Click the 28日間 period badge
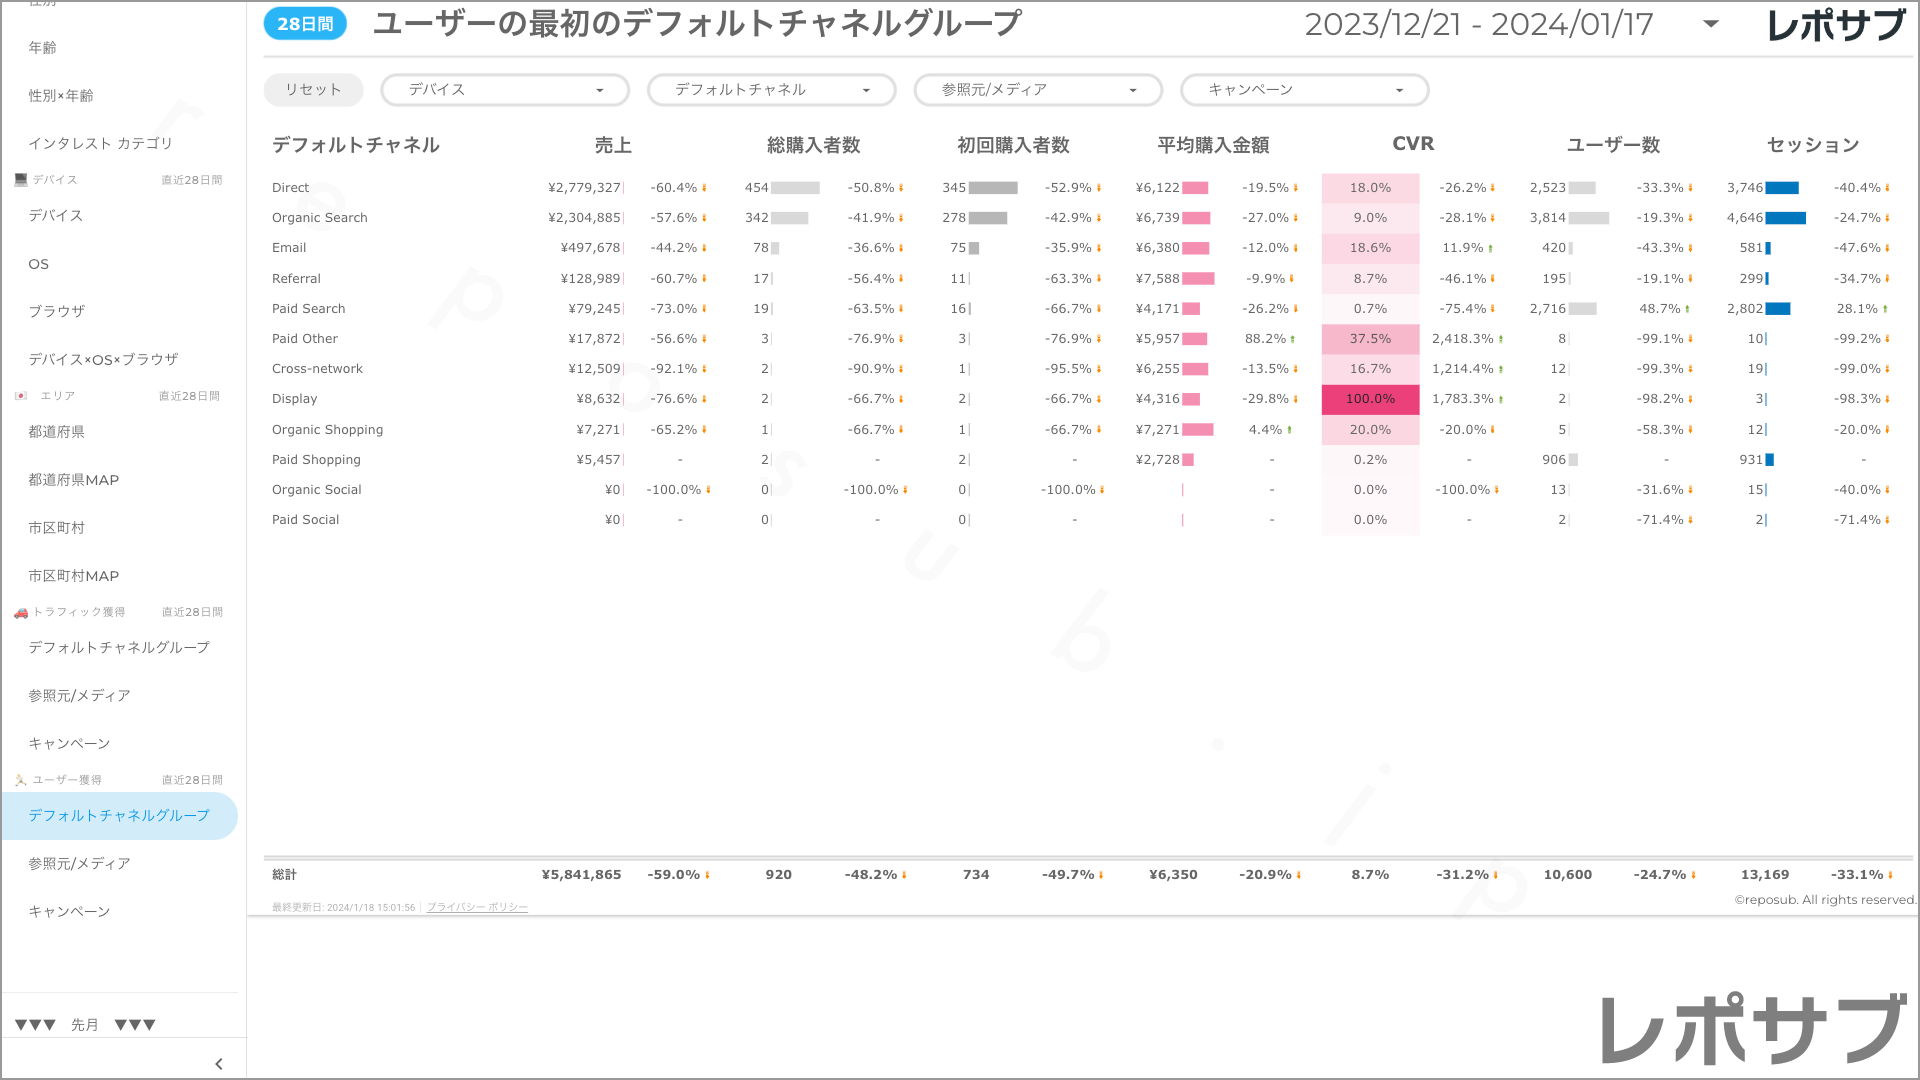 click(305, 24)
